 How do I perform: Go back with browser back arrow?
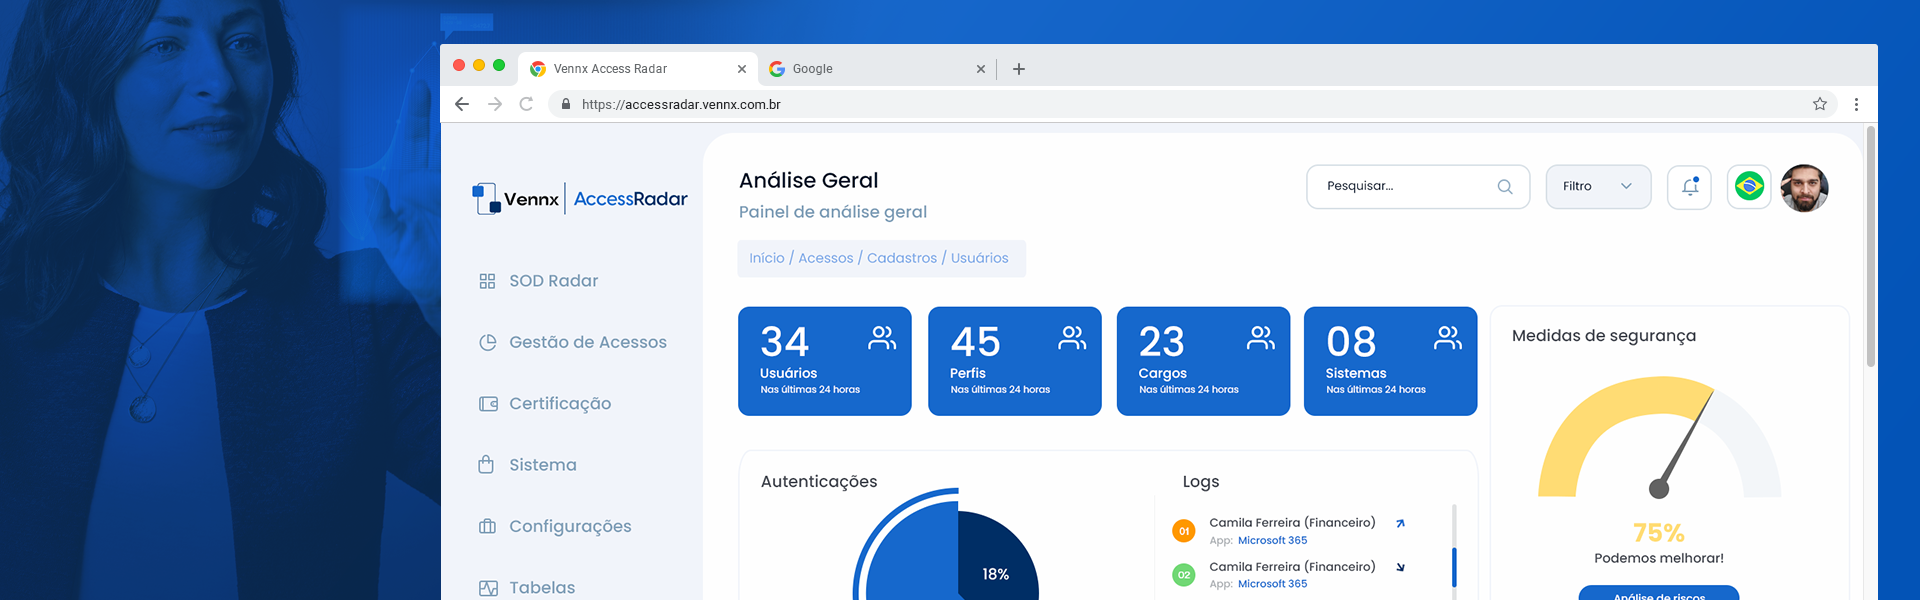pos(462,104)
